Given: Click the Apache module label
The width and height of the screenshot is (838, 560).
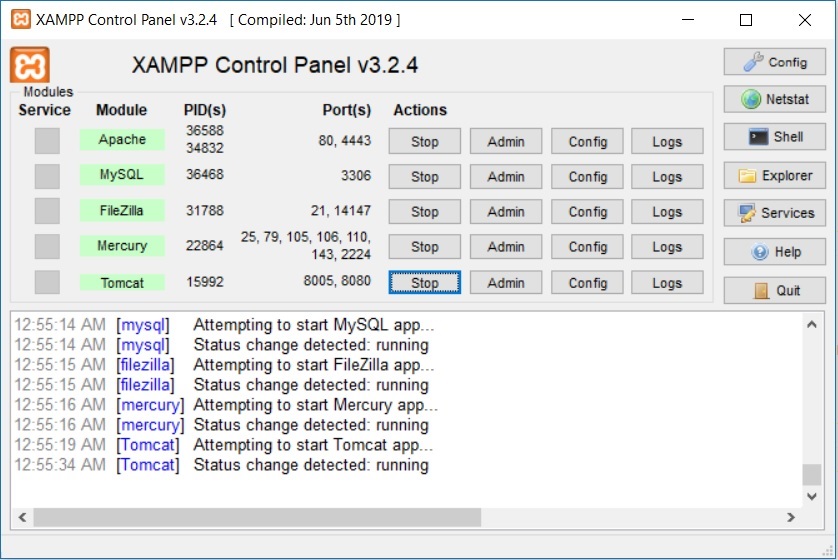Looking at the screenshot, I should 122,139.
